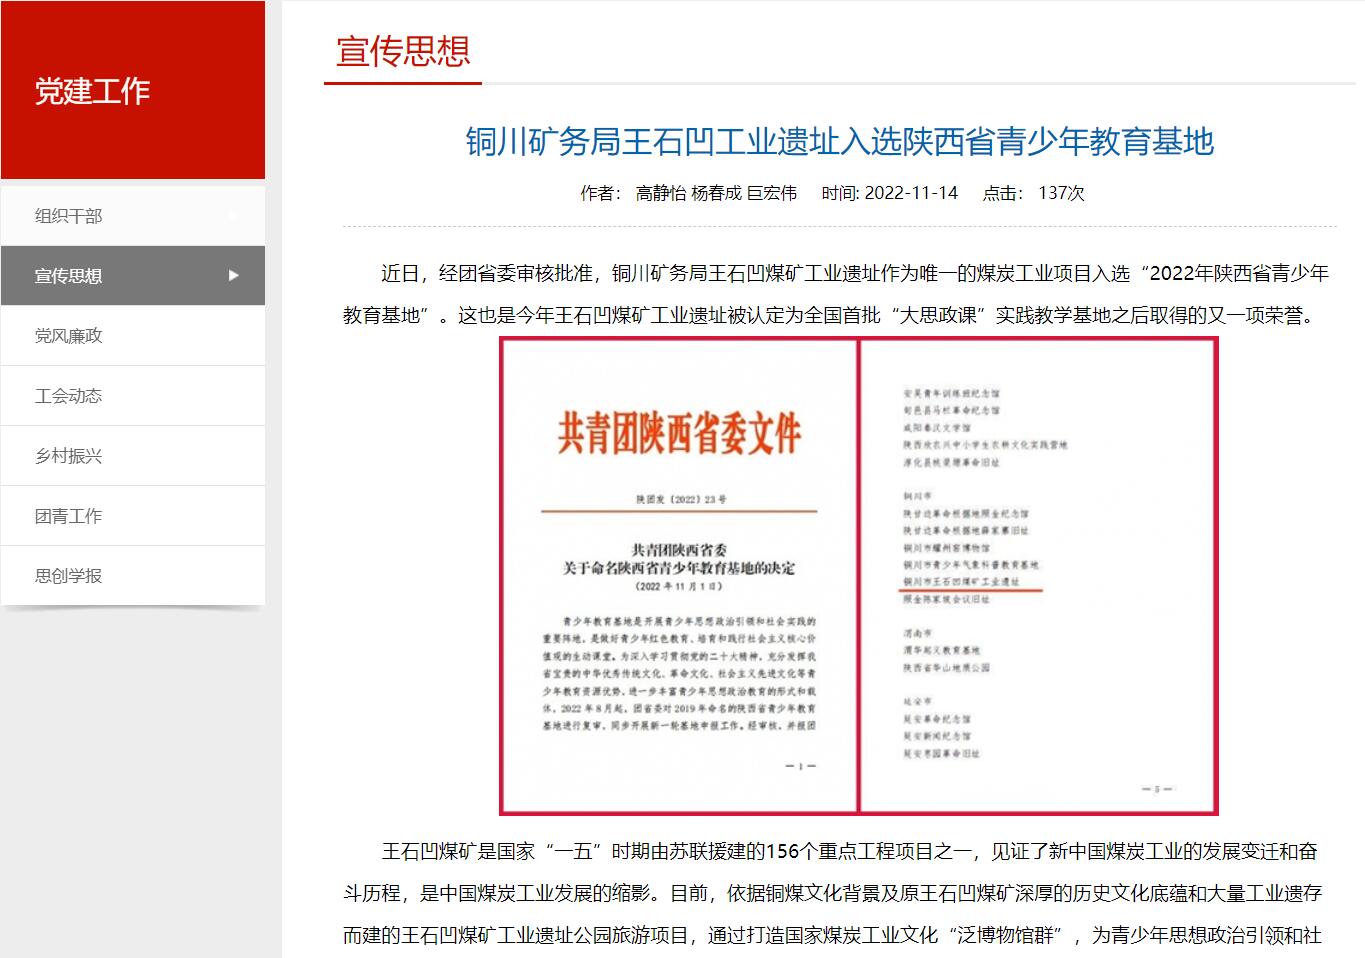The width and height of the screenshot is (1365, 958).
Task: Click the publish date 2022-11-14
Action: [910, 193]
